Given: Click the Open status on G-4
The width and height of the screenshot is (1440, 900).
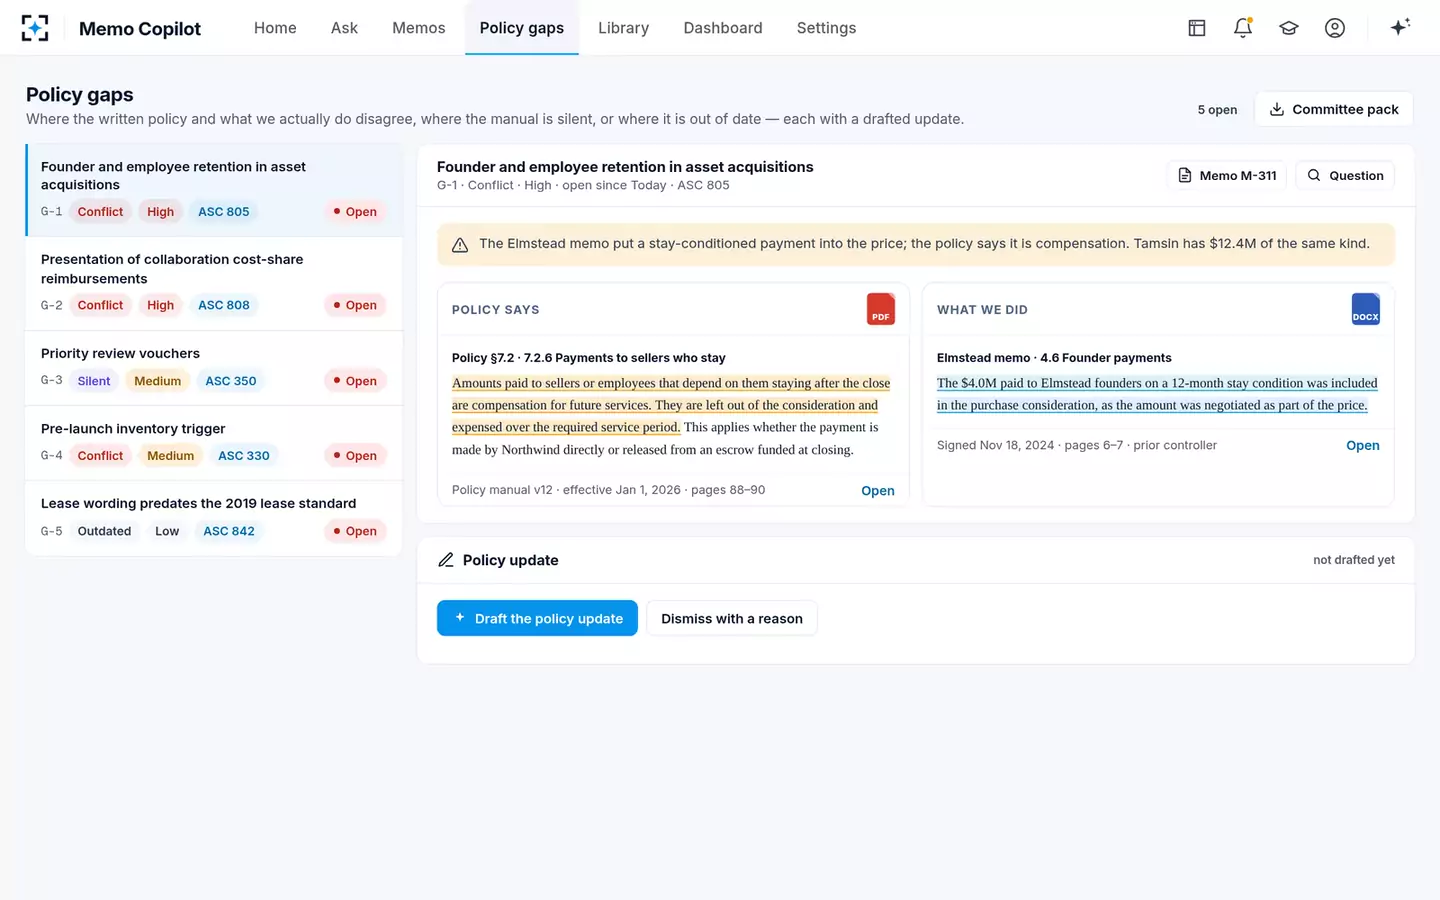Looking at the screenshot, I should pos(355,456).
